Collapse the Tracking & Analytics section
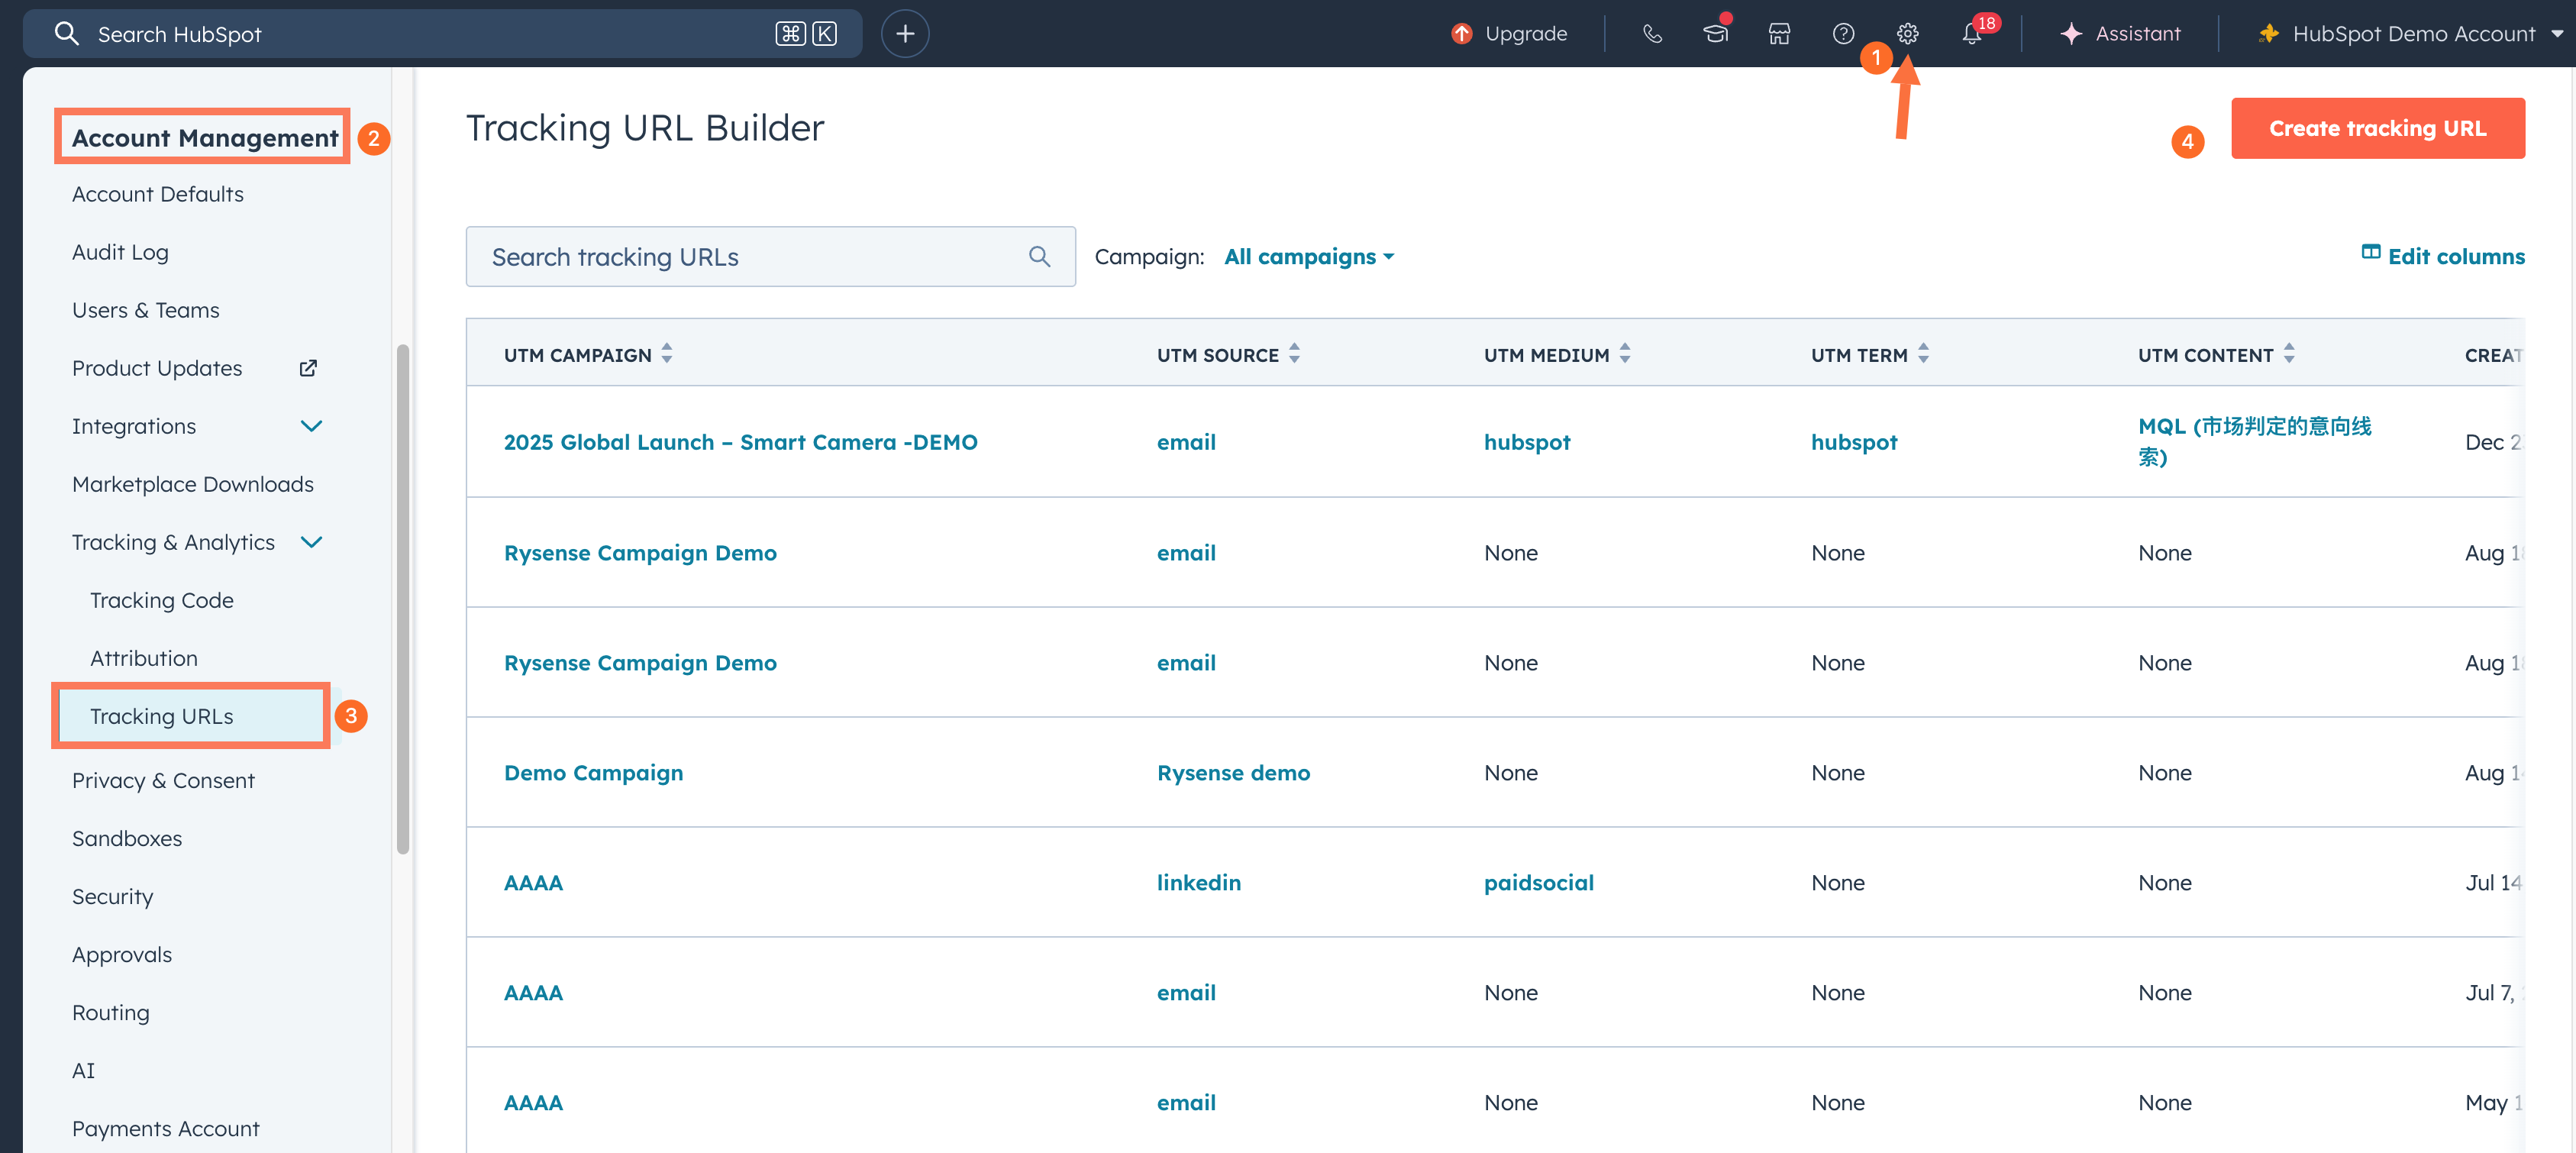 click(x=311, y=542)
